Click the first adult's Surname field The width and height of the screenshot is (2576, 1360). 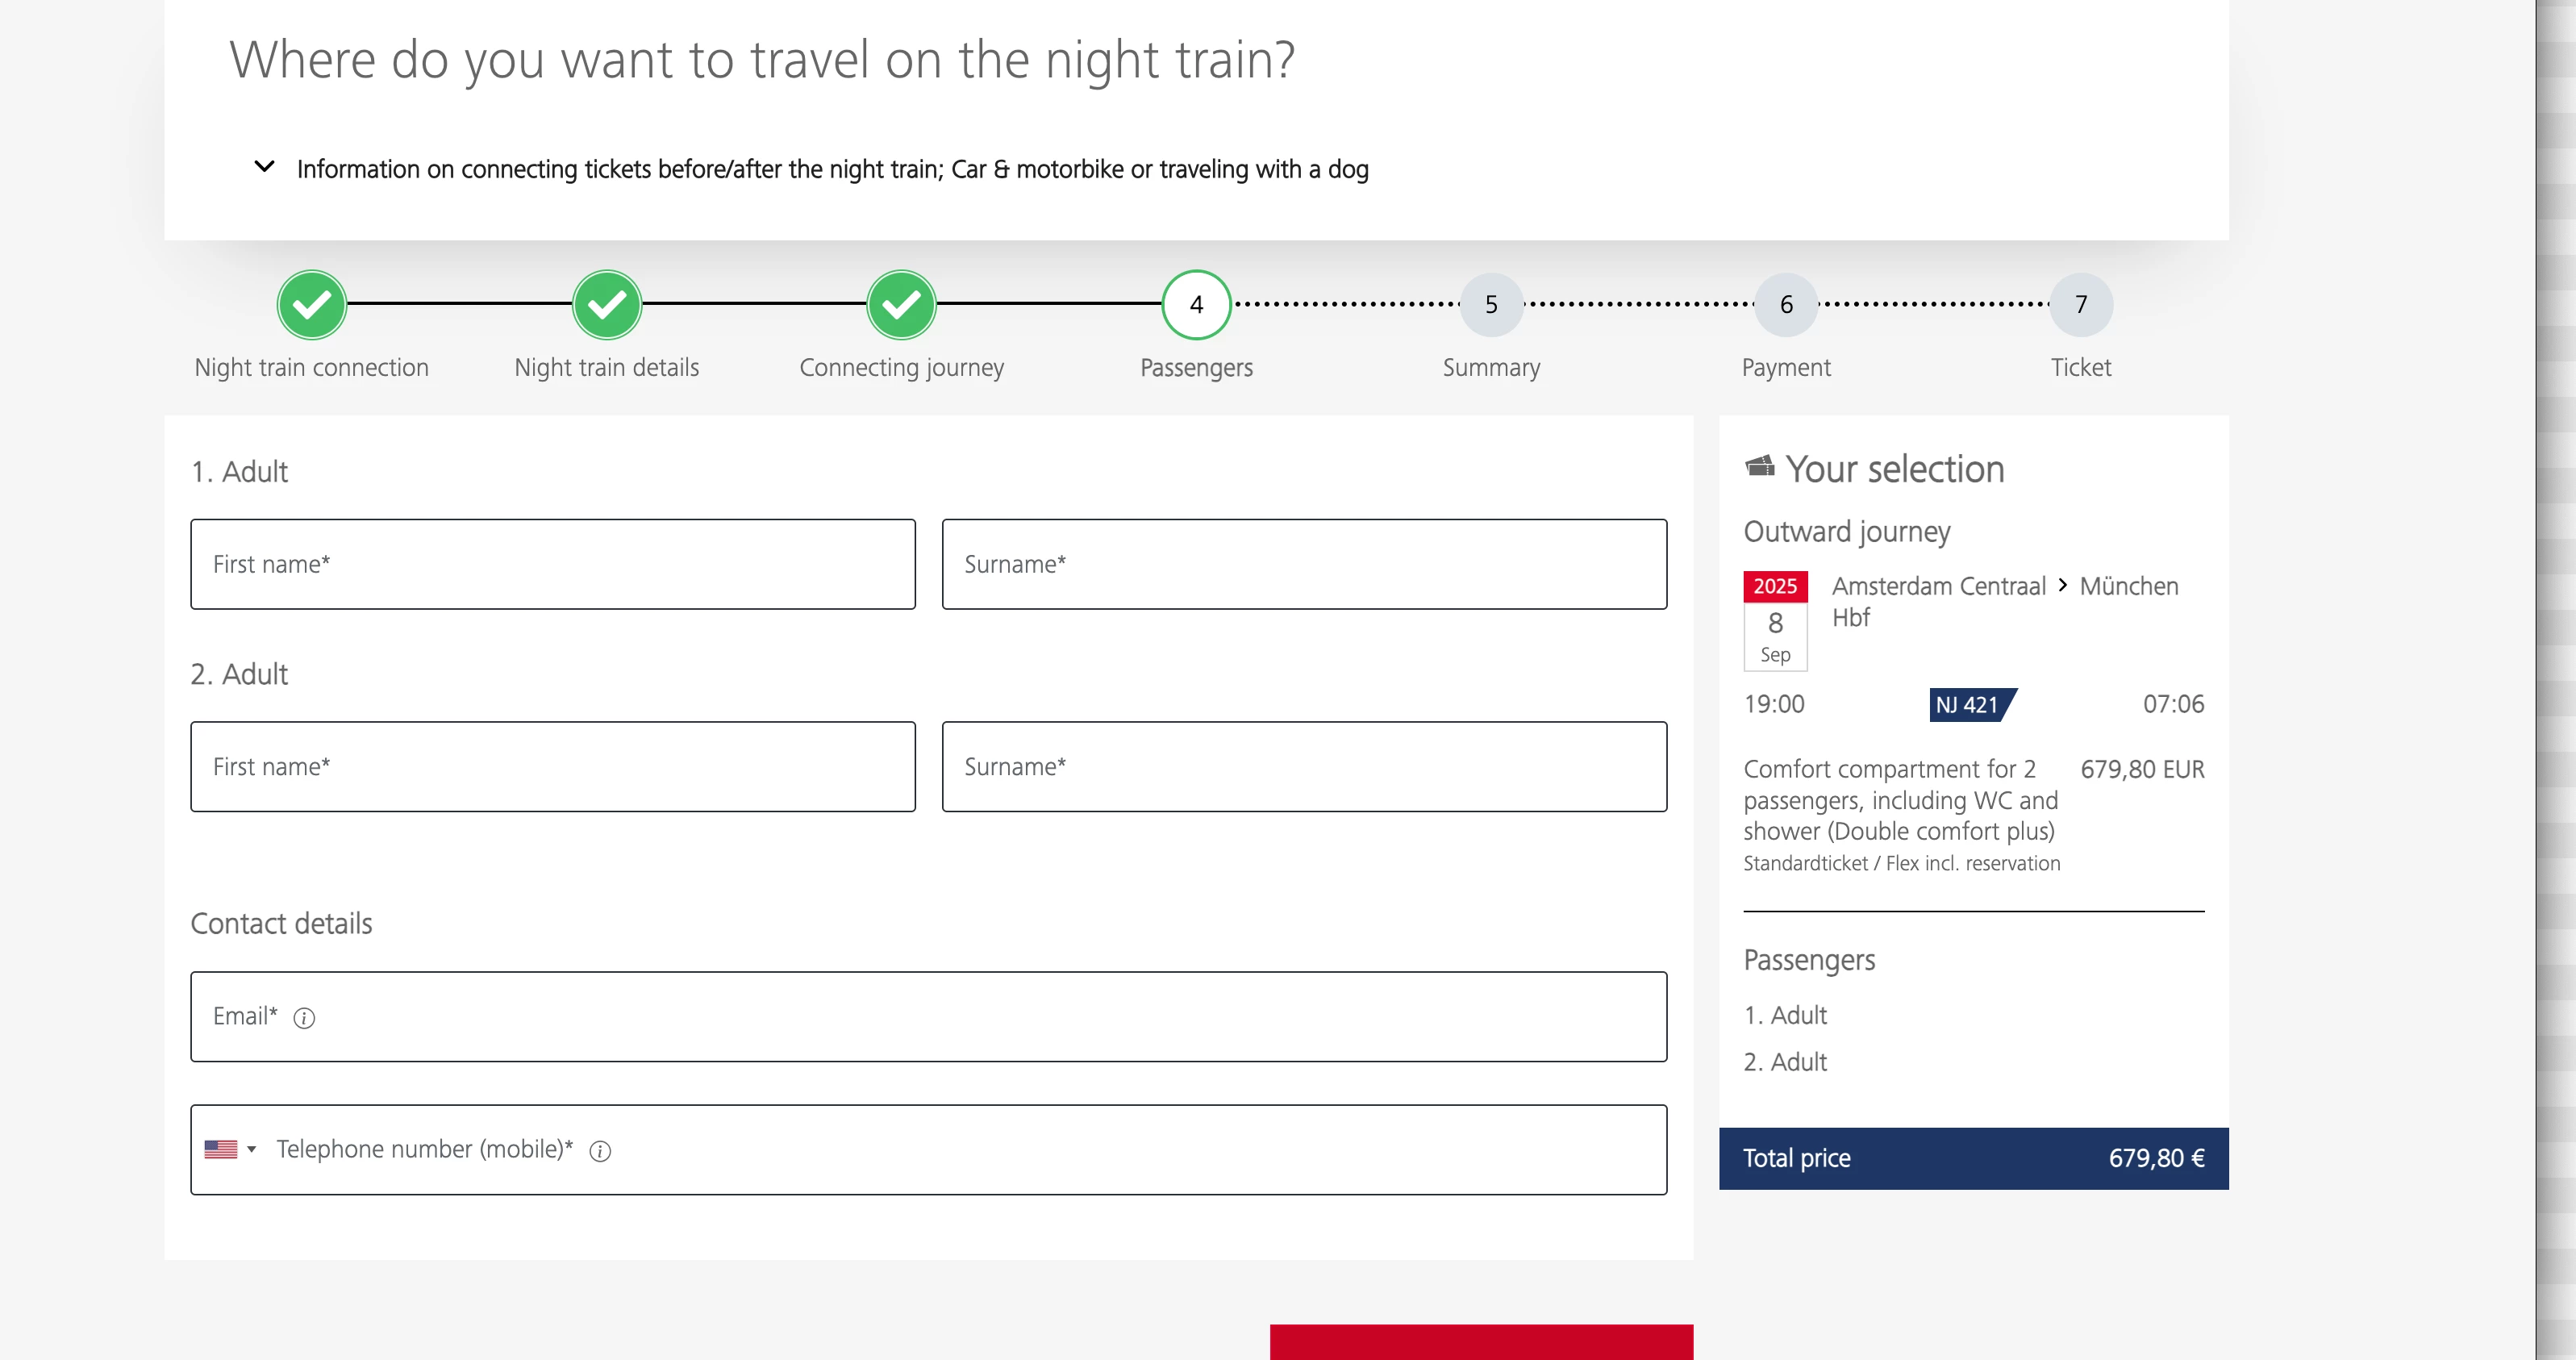point(1304,564)
